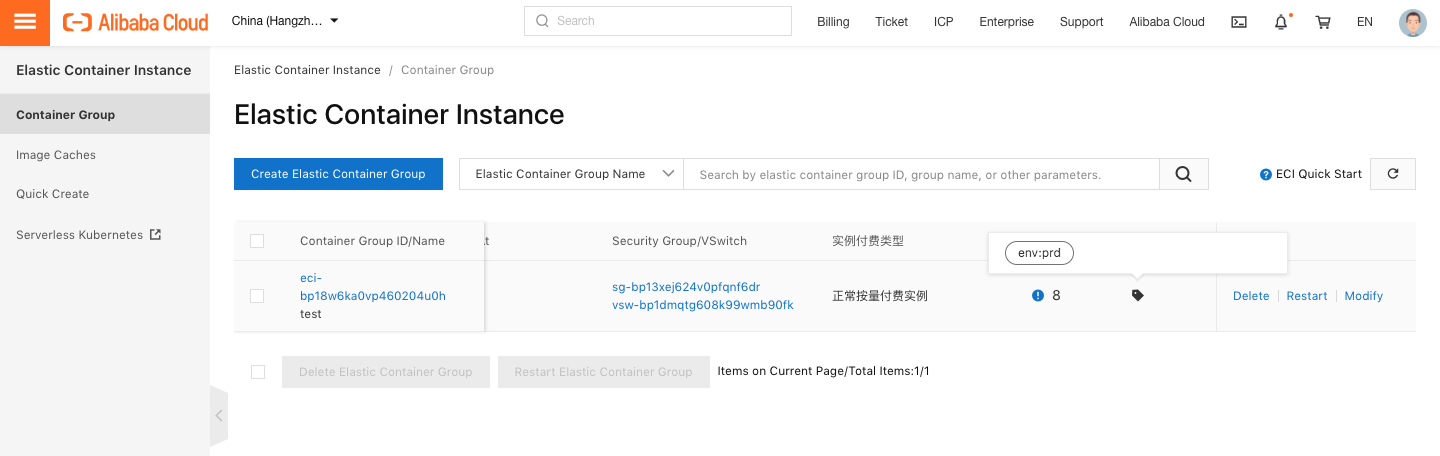Click the Alibaba Cloud logo
The image size is (1440, 456).
[x=136, y=22]
